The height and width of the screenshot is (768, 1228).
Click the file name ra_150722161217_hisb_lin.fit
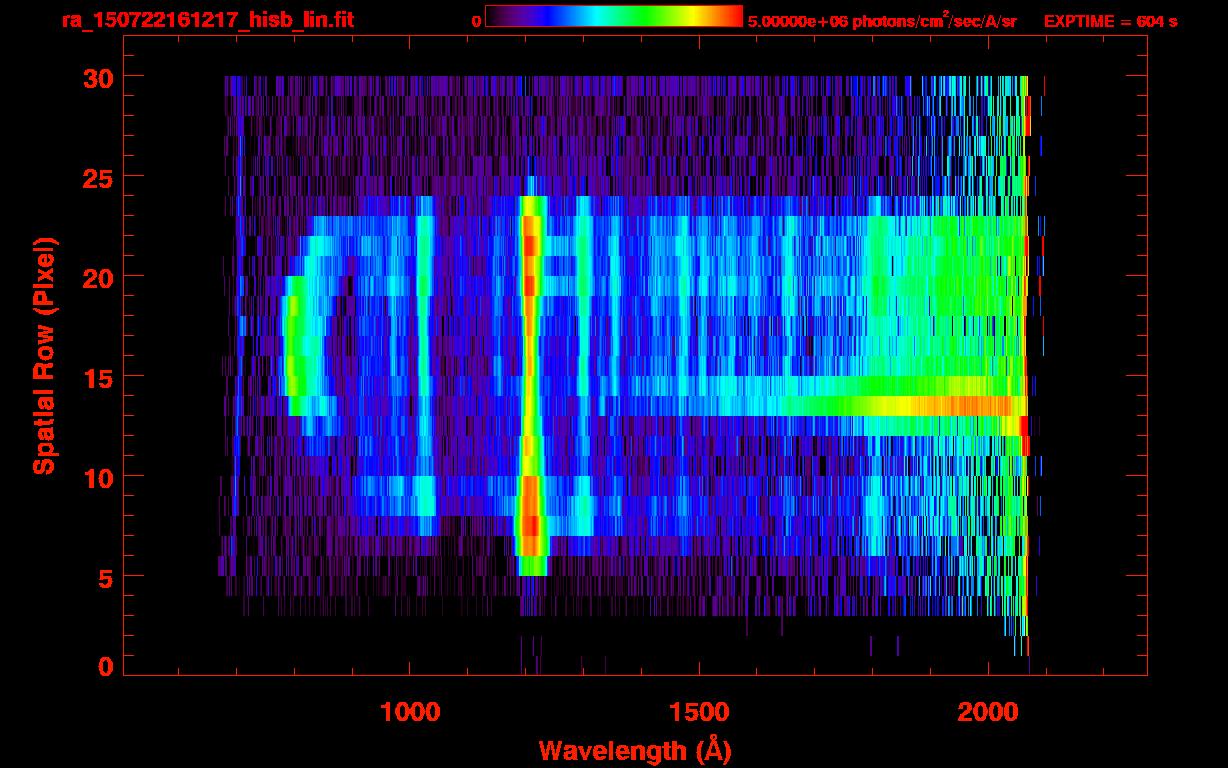[x=207, y=20]
